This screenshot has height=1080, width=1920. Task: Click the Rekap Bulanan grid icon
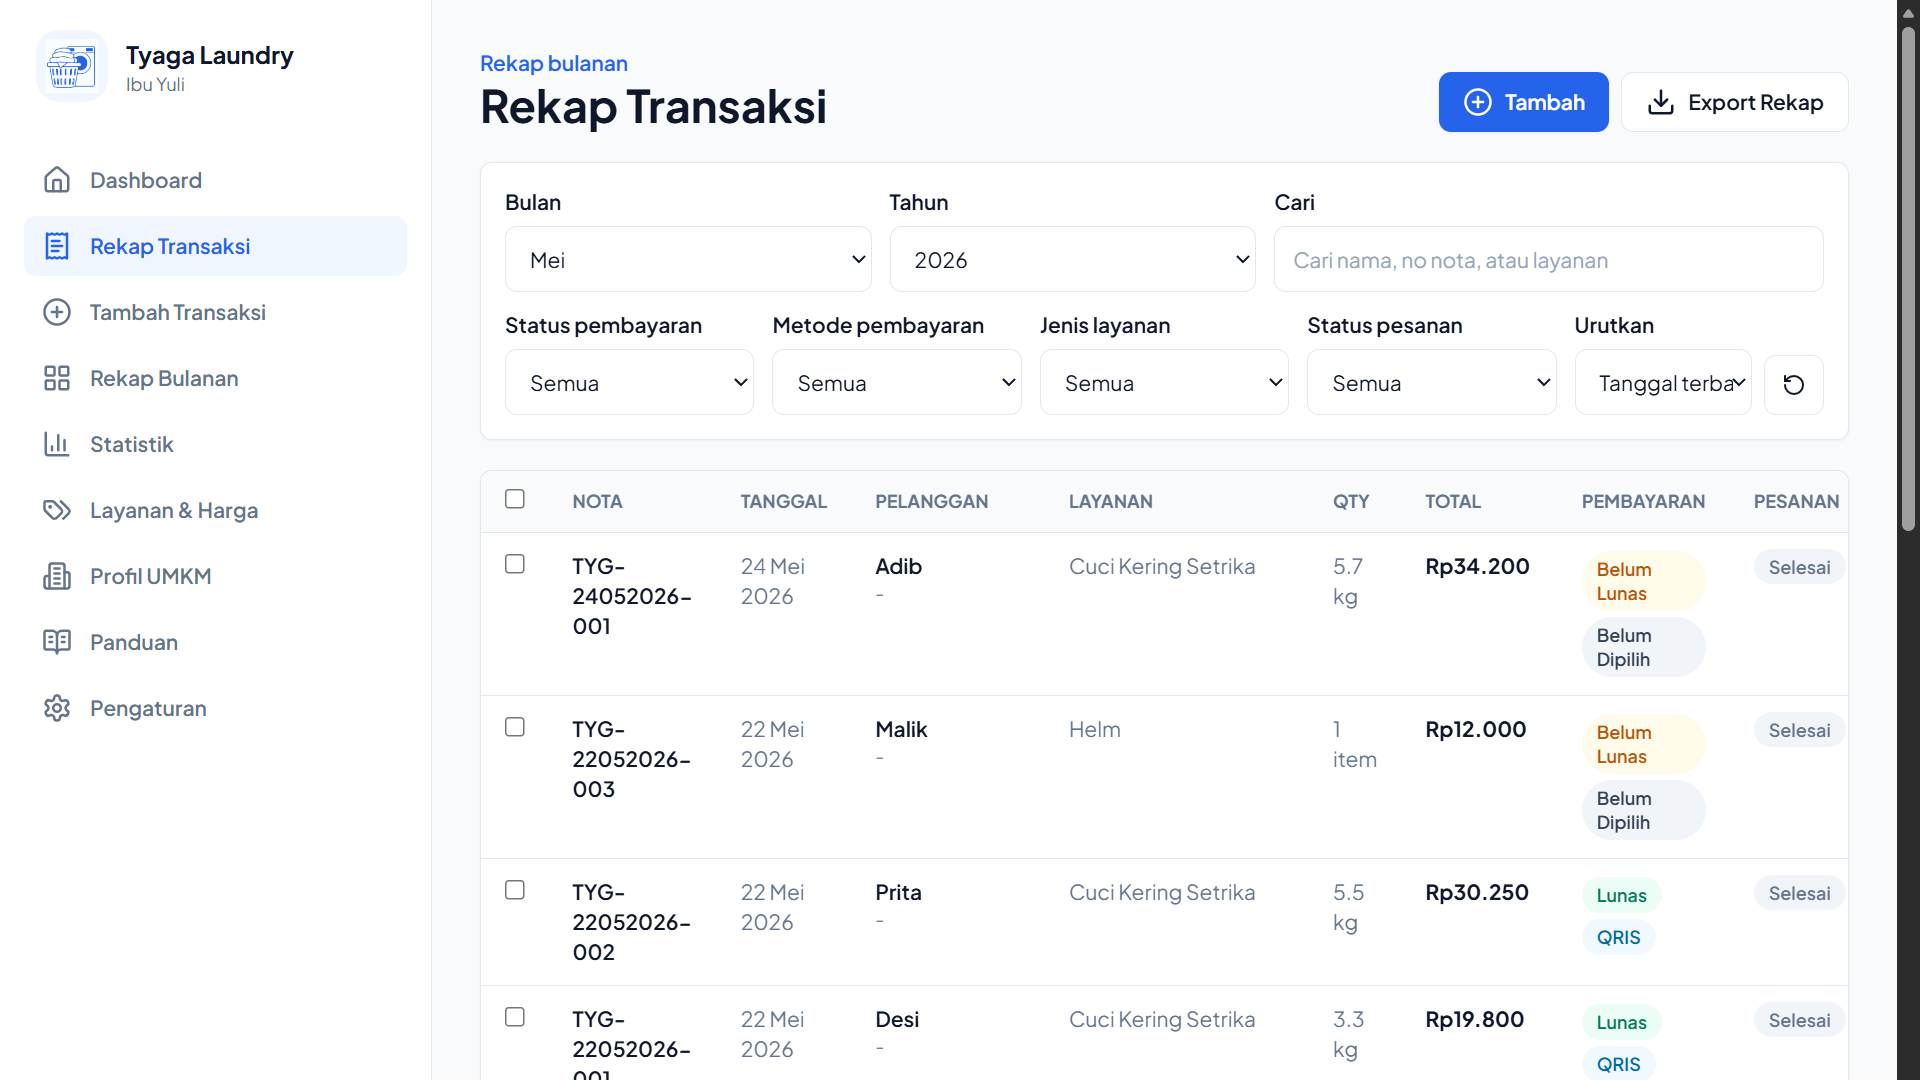pyautogui.click(x=57, y=378)
